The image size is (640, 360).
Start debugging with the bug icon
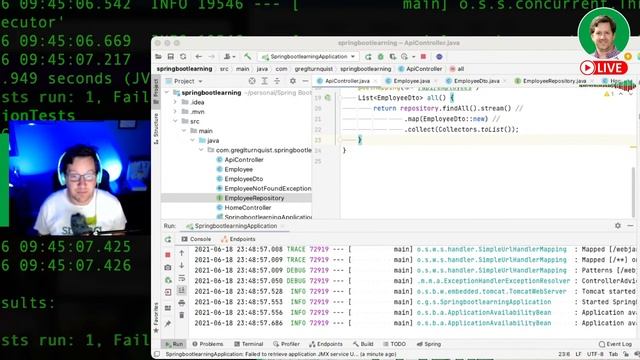coord(380,56)
